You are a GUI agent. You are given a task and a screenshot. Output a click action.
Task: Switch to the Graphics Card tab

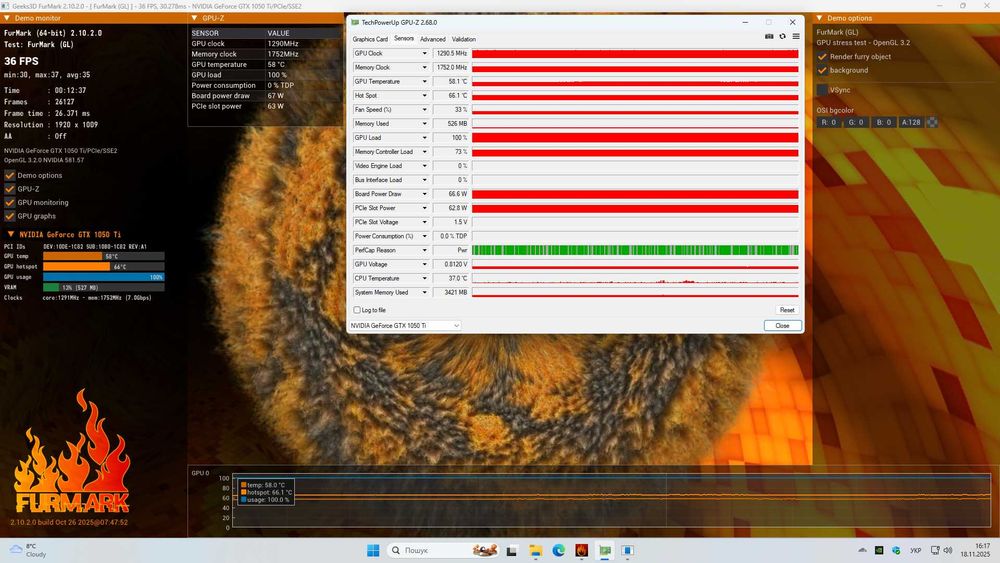coord(370,39)
